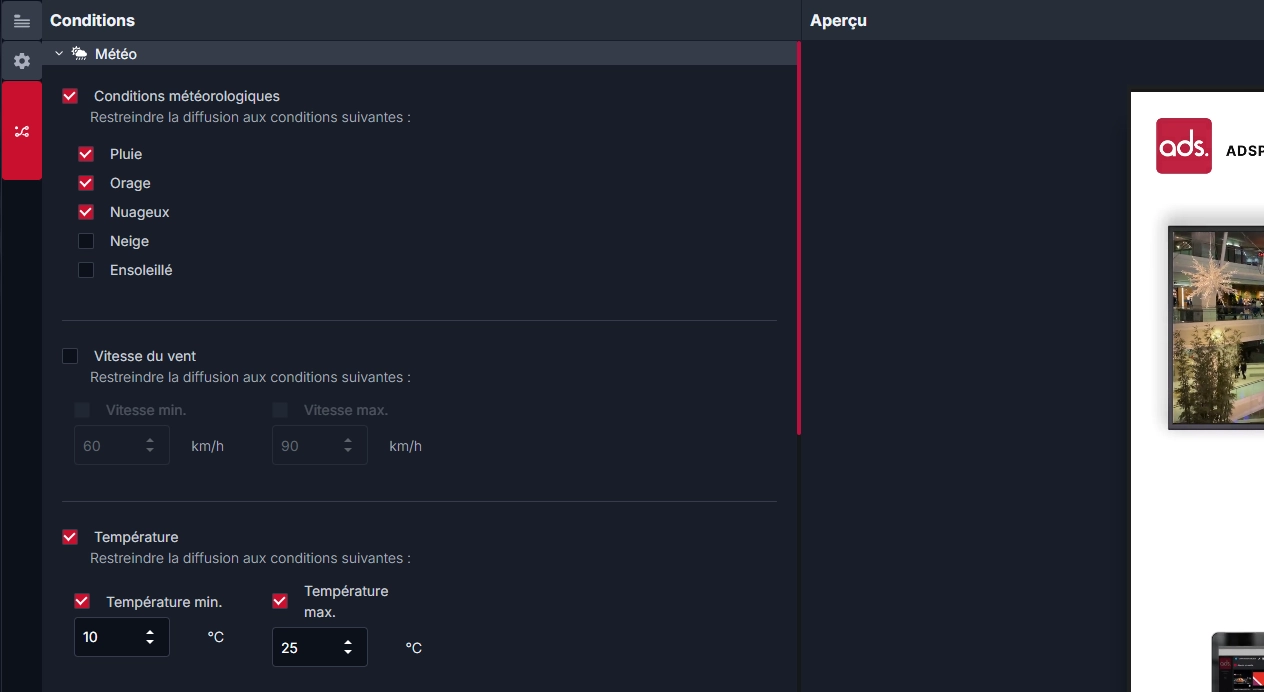1264x692 pixels.
Task: Collapse the Météo section chevron
Action: point(59,54)
